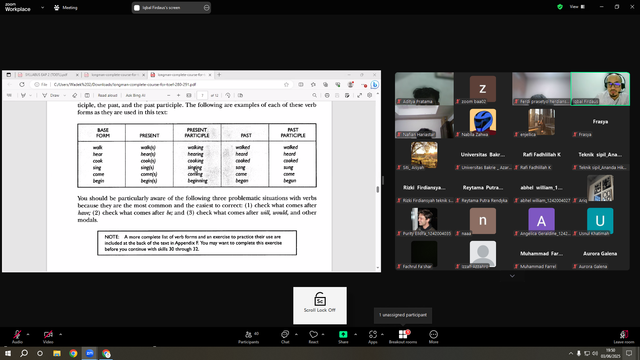The height and width of the screenshot is (360, 640).
Task: Open the Meeting menu tab
Action: pyautogui.click(x=66, y=7)
